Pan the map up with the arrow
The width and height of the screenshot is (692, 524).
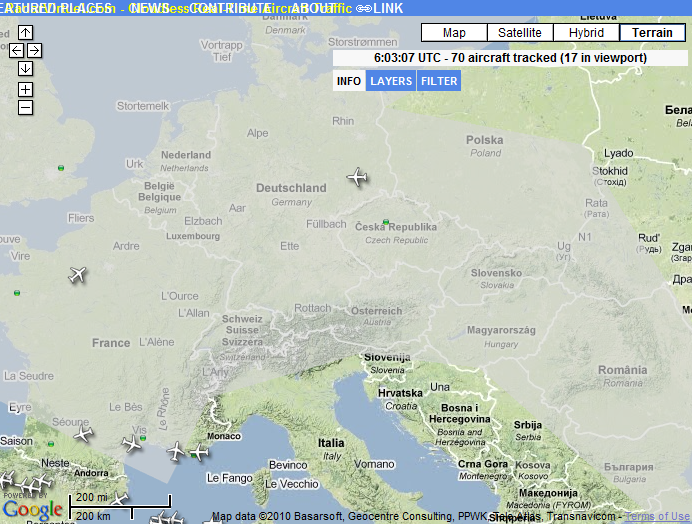tap(25, 32)
